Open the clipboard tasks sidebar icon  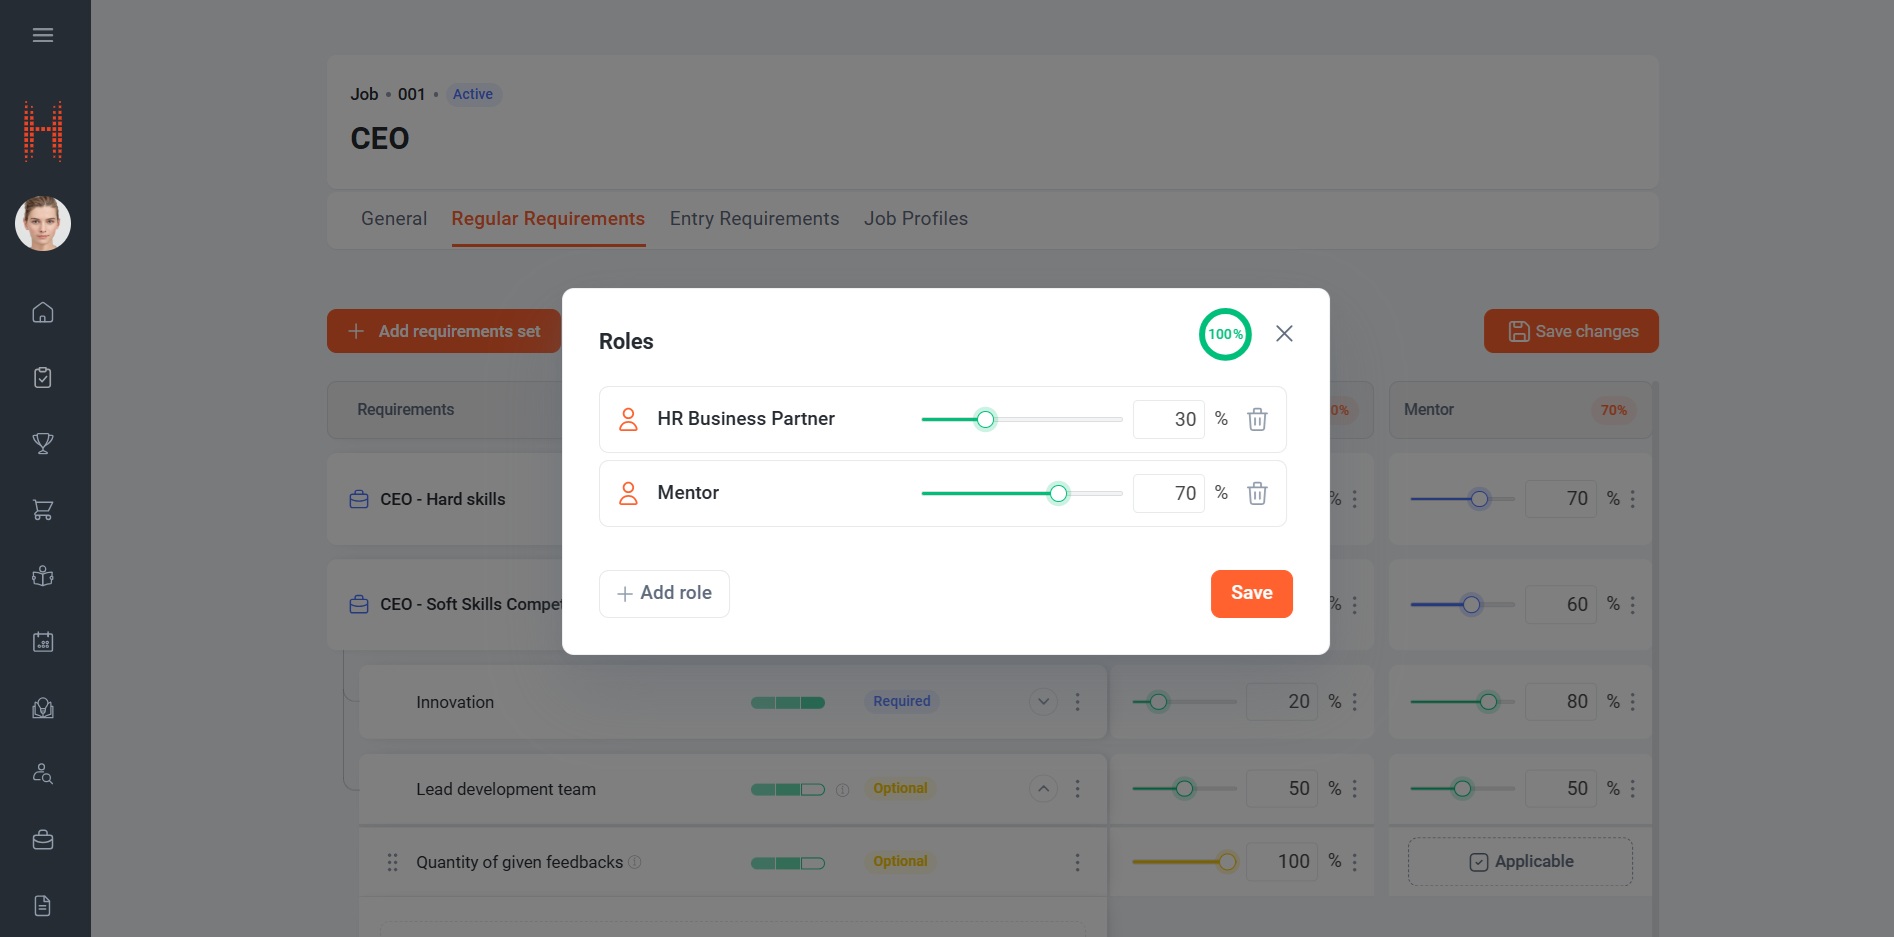pos(43,377)
